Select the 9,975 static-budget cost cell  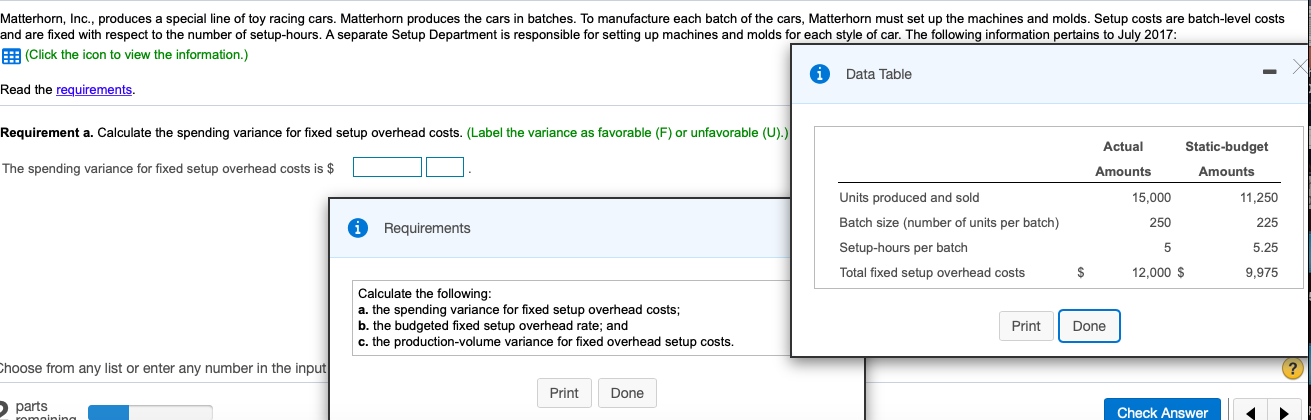click(x=1262, y=272)
